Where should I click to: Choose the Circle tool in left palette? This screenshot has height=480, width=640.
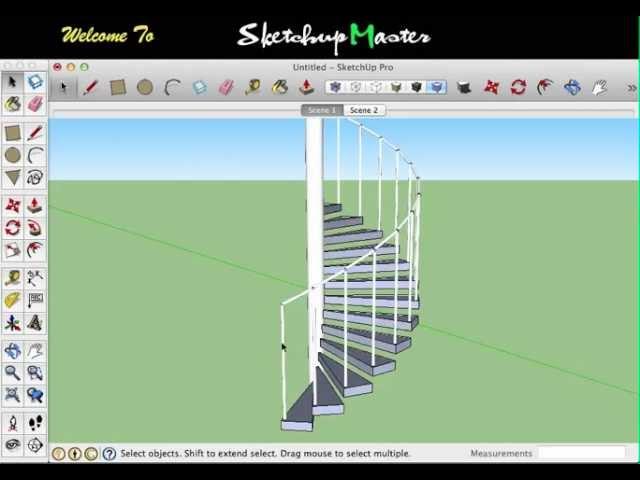13,155
